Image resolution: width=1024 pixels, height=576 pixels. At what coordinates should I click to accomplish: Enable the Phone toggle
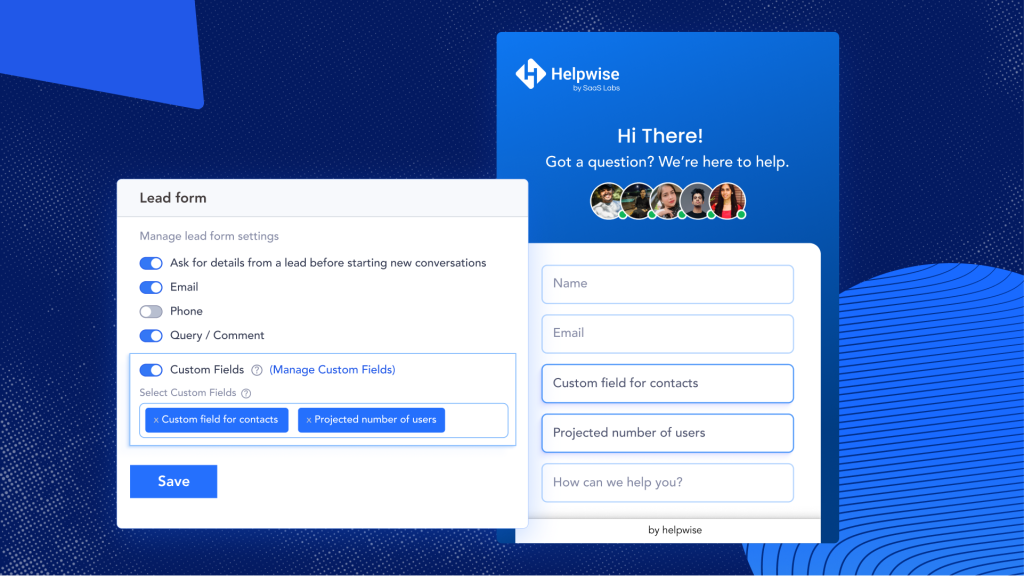151,312
